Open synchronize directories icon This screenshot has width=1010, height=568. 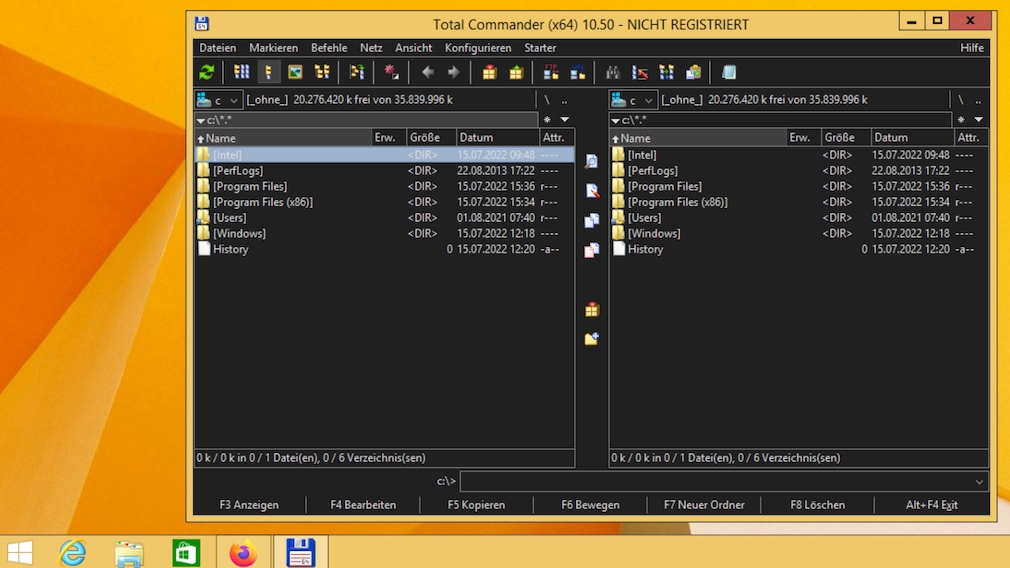tap(666, 72)
